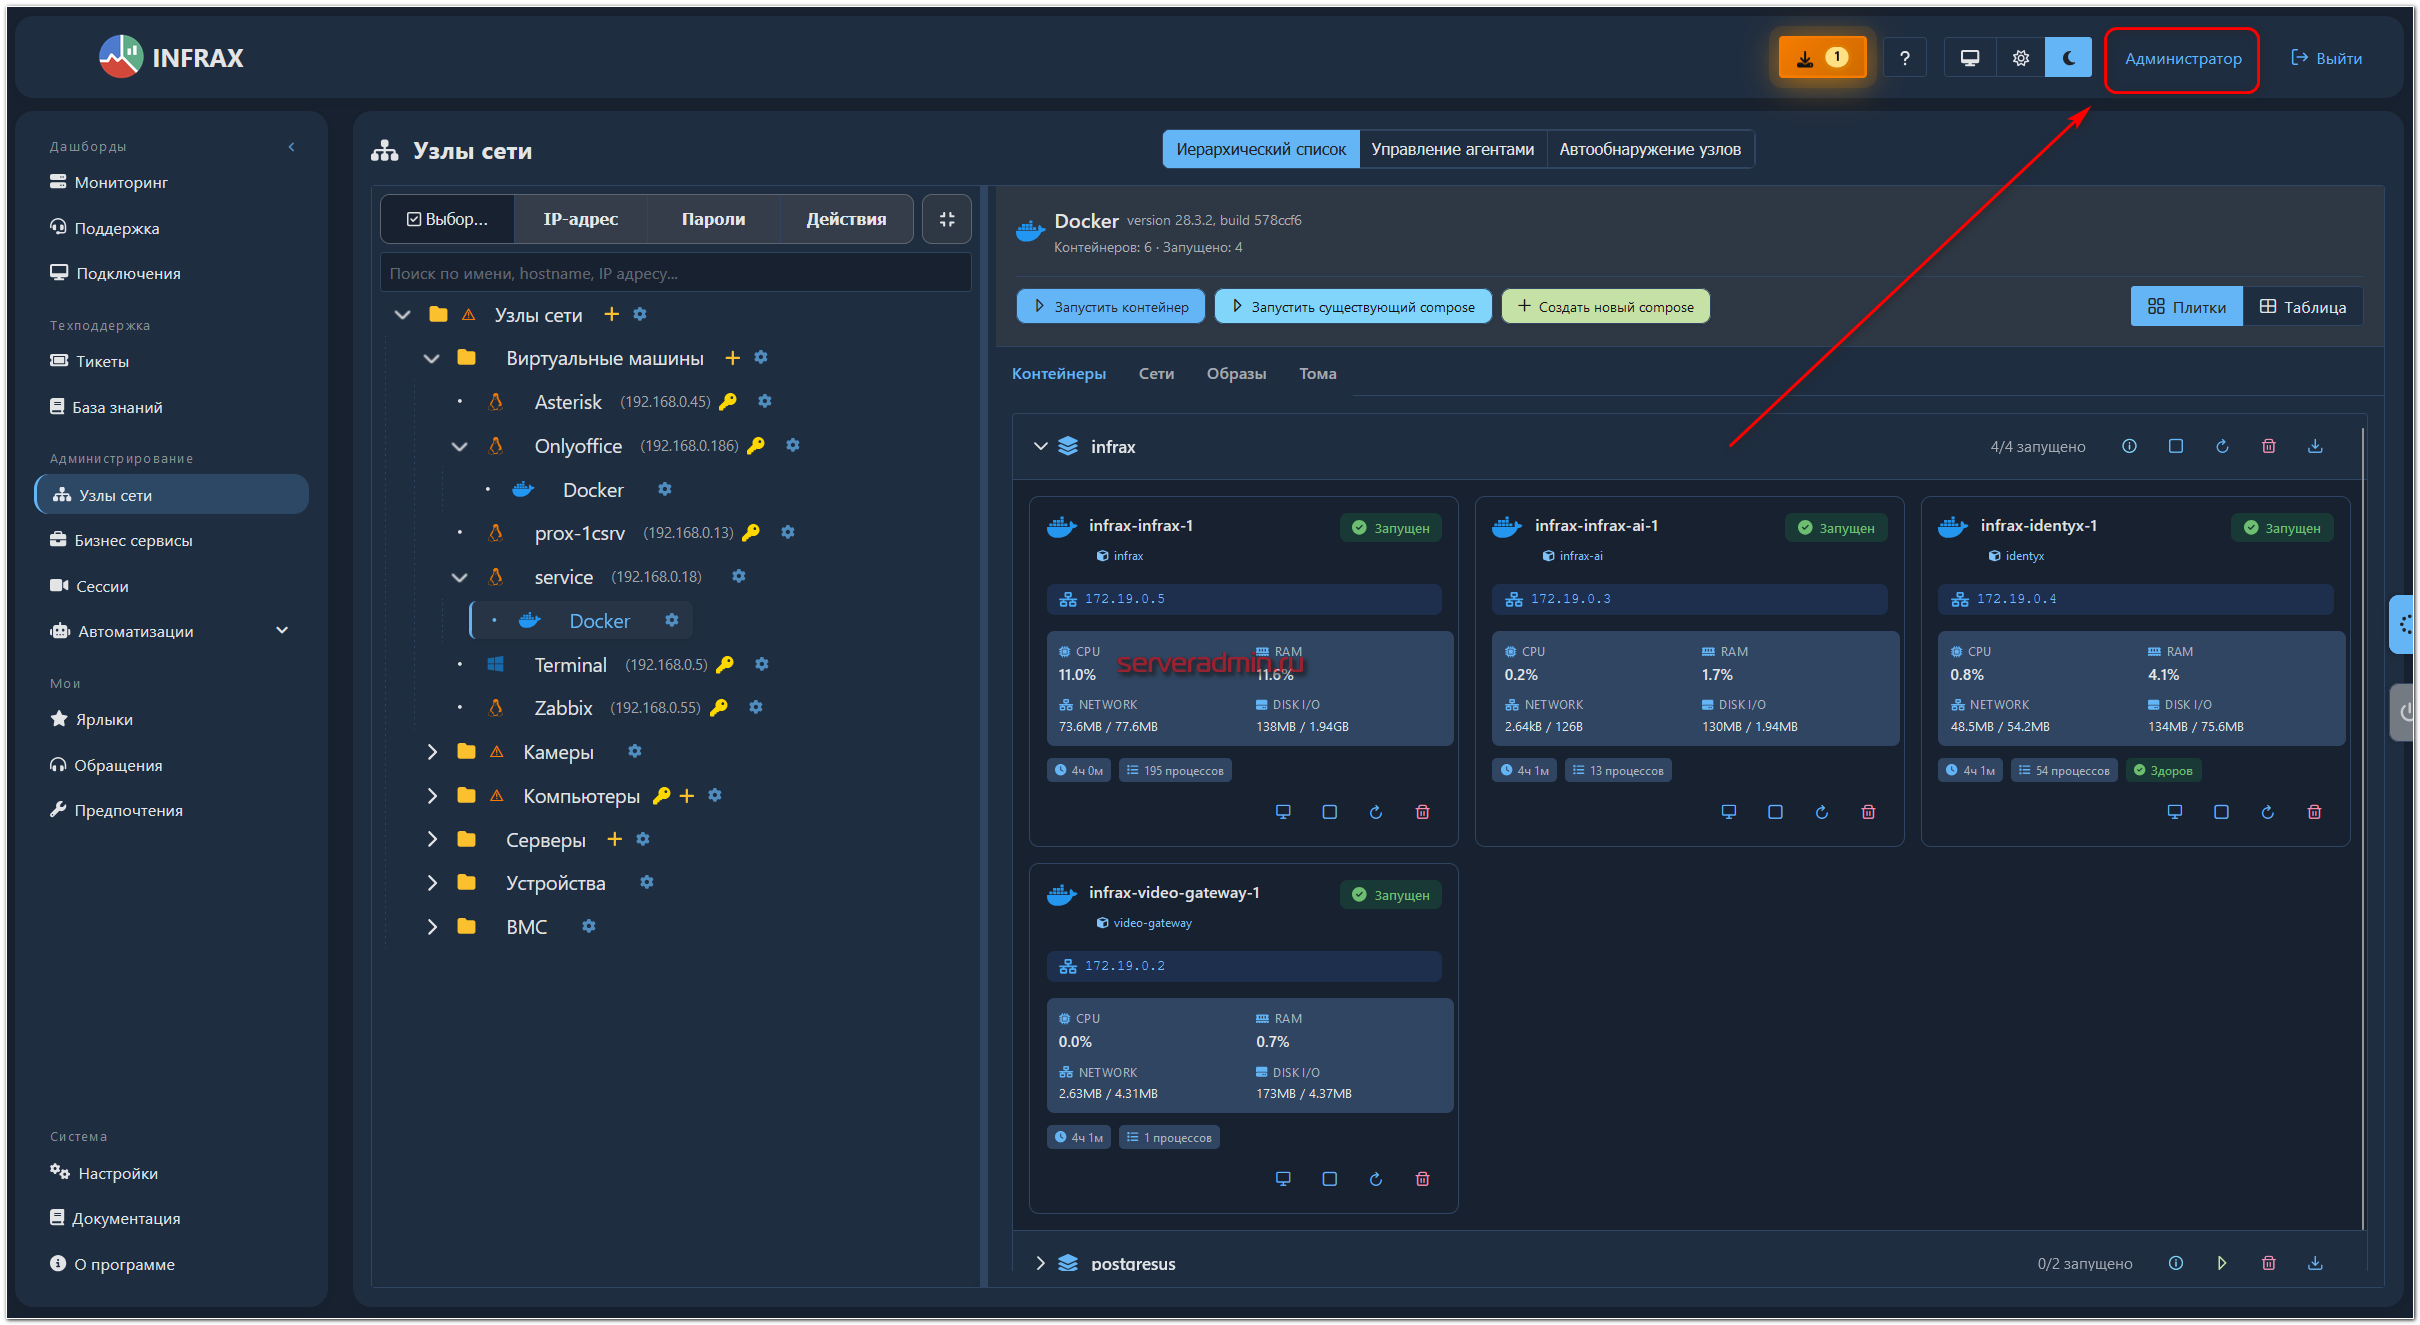Toggle the Выбор selection checkbox button
The width and height of the screenshot is (2420, 1325).
click(447, 219)
